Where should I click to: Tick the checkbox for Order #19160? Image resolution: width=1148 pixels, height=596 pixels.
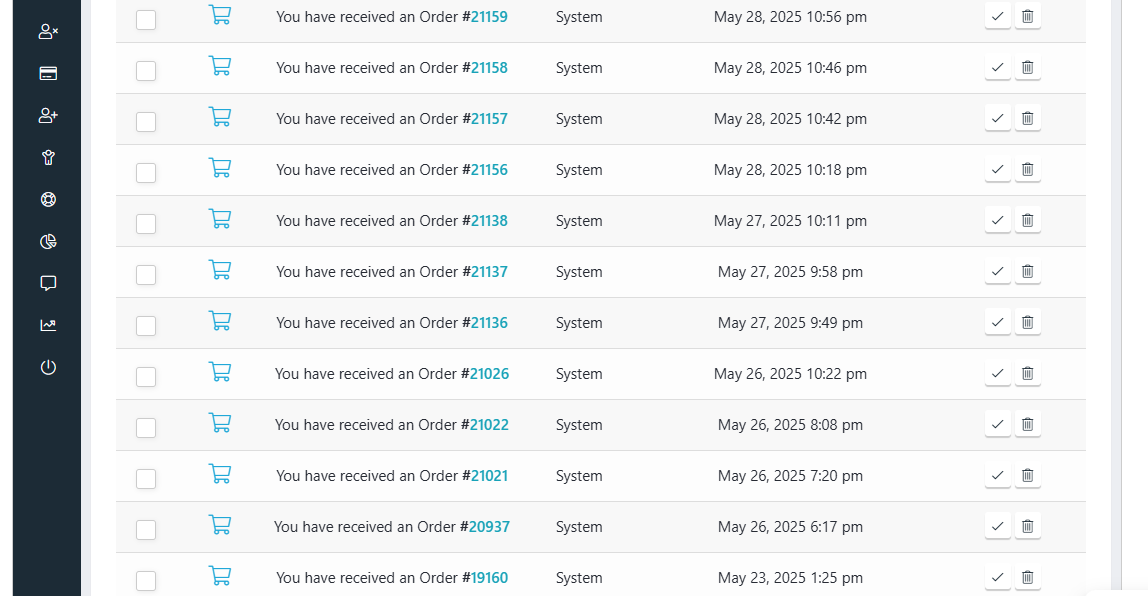click(146, 581)
